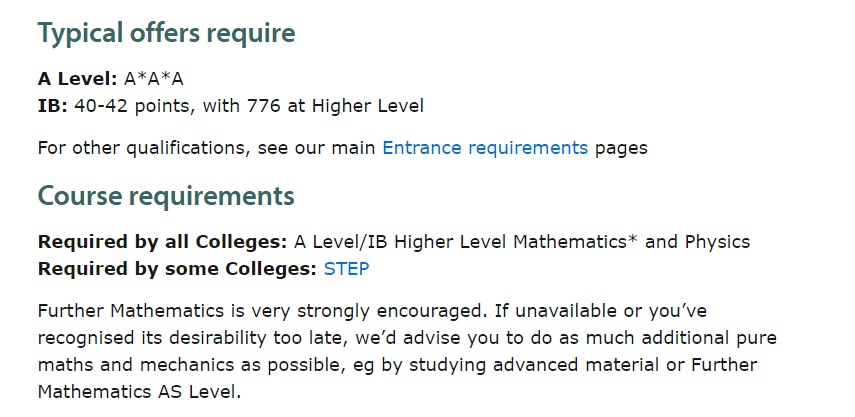
Task: Click the 'Typical offers require' heading
Action: [x=167, y=33]
